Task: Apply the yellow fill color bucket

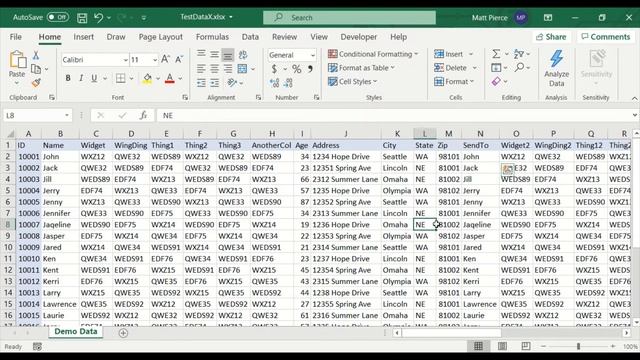Action: point(147,78)
